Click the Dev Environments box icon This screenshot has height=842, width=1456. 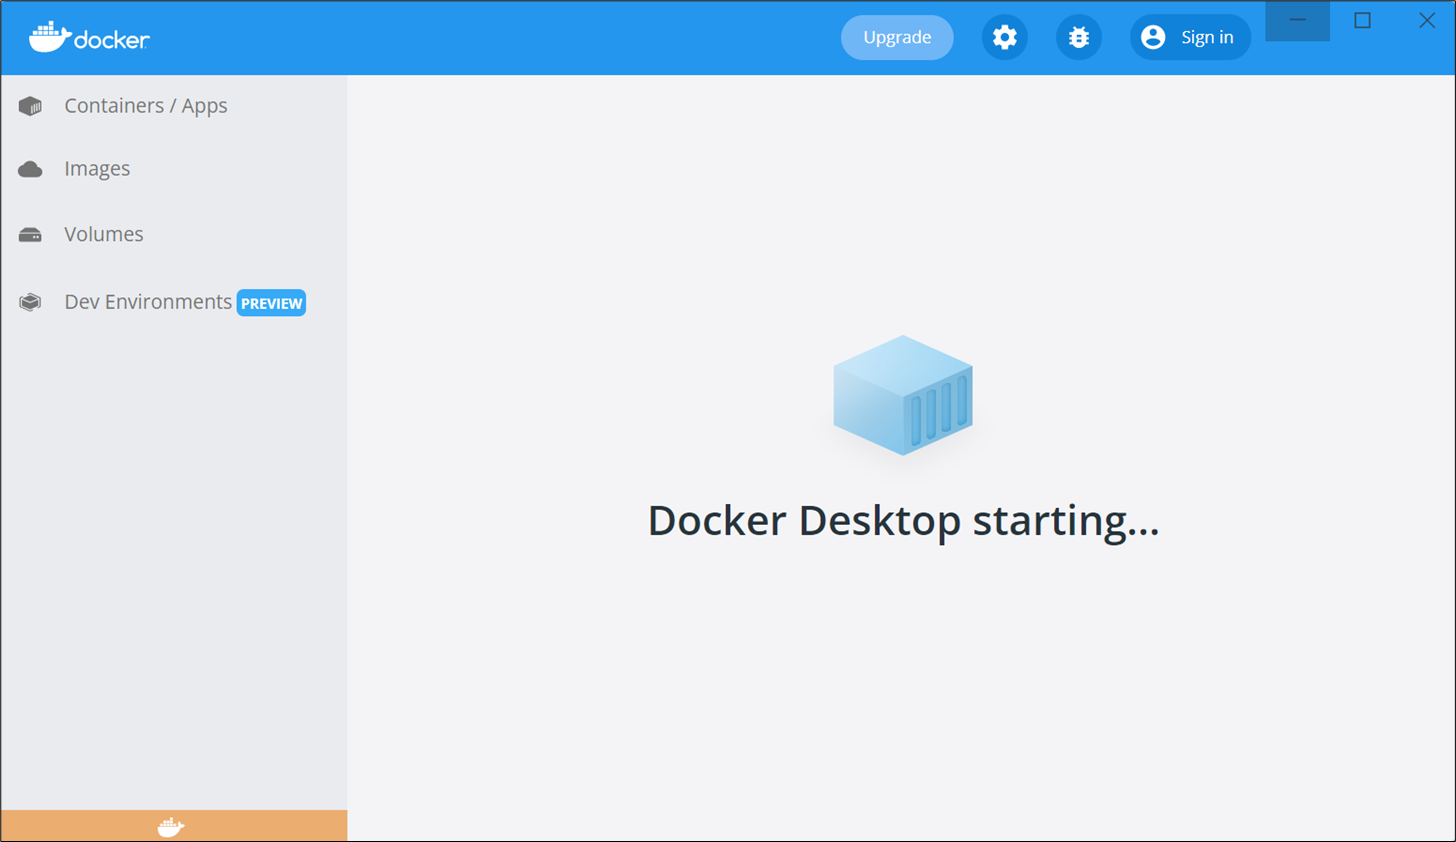[x=30, y=302]
